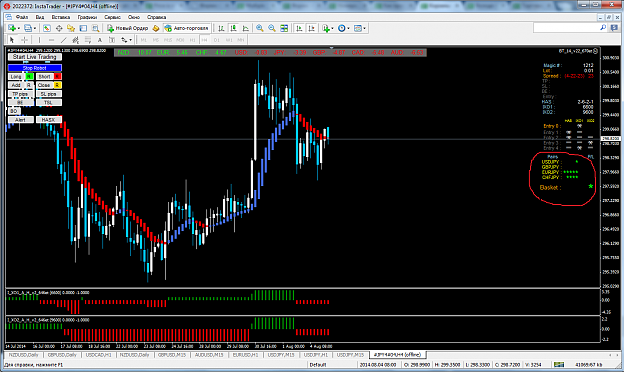Switch to the USDCAD,H1 chart tab

pos(99,355)
